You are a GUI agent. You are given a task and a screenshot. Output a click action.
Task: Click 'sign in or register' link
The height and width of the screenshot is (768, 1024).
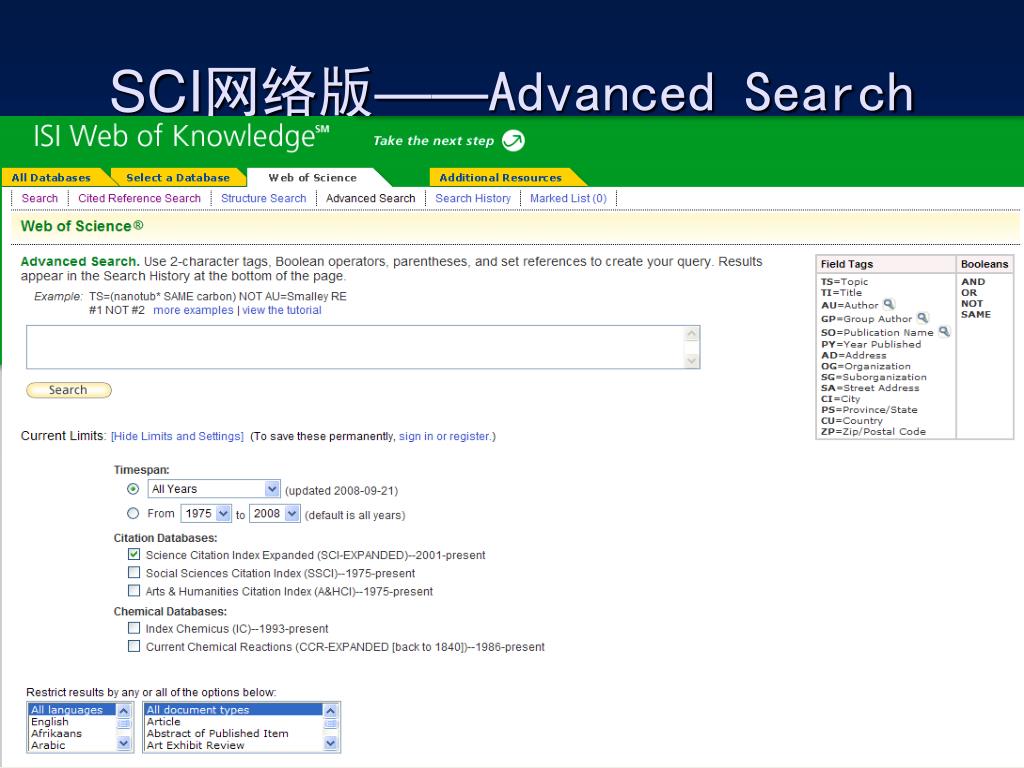[445, 436]
